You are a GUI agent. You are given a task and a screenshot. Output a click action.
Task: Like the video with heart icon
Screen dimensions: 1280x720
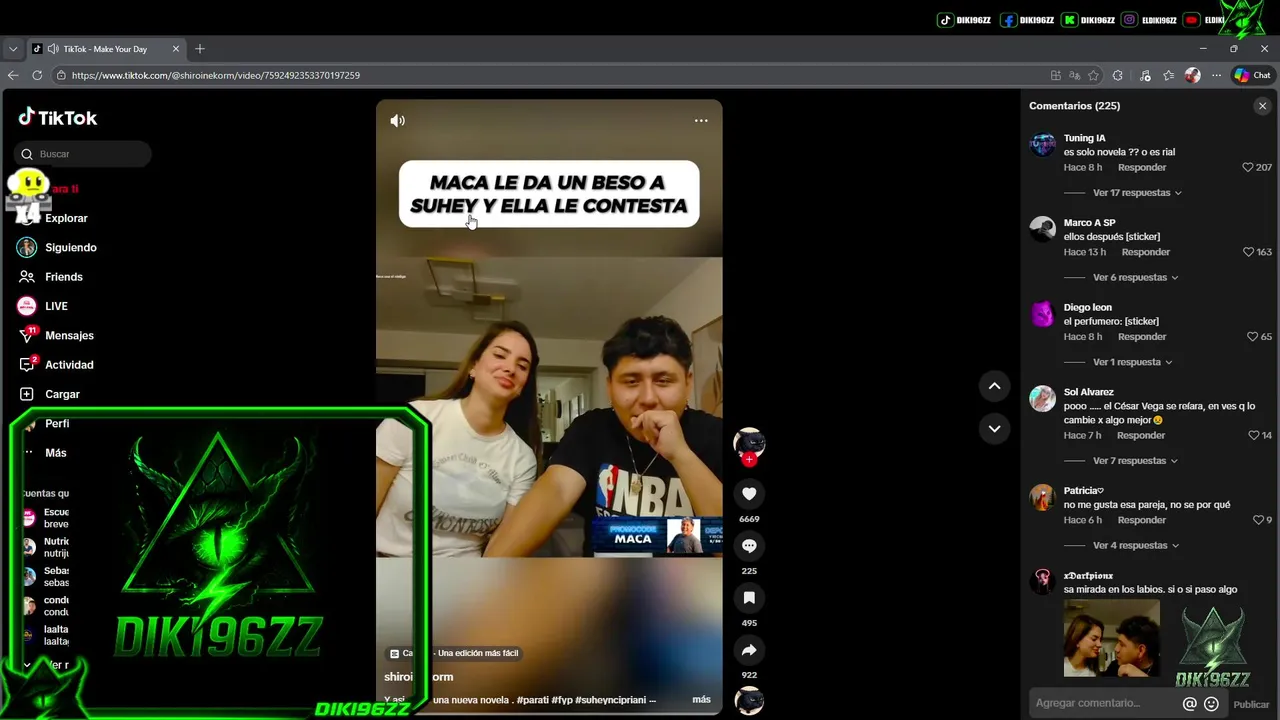749,493
